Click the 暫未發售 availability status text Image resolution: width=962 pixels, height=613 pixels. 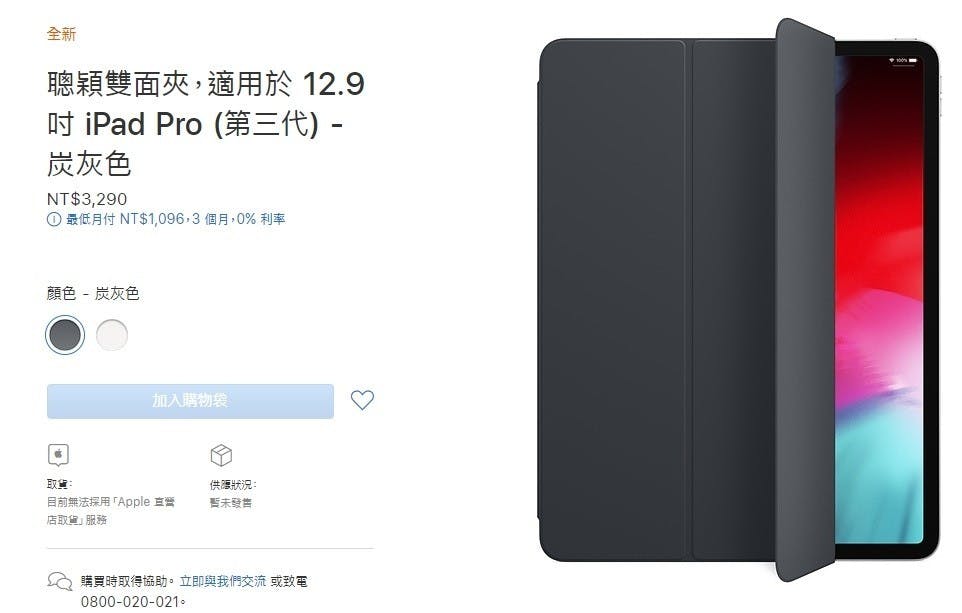pos(231,503)
